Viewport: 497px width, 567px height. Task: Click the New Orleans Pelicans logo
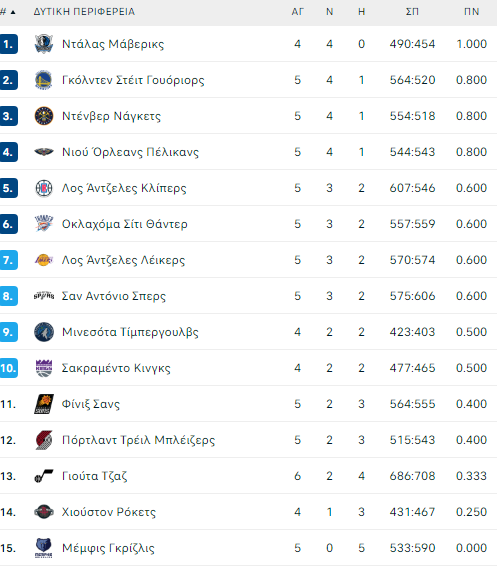[44, 152]
